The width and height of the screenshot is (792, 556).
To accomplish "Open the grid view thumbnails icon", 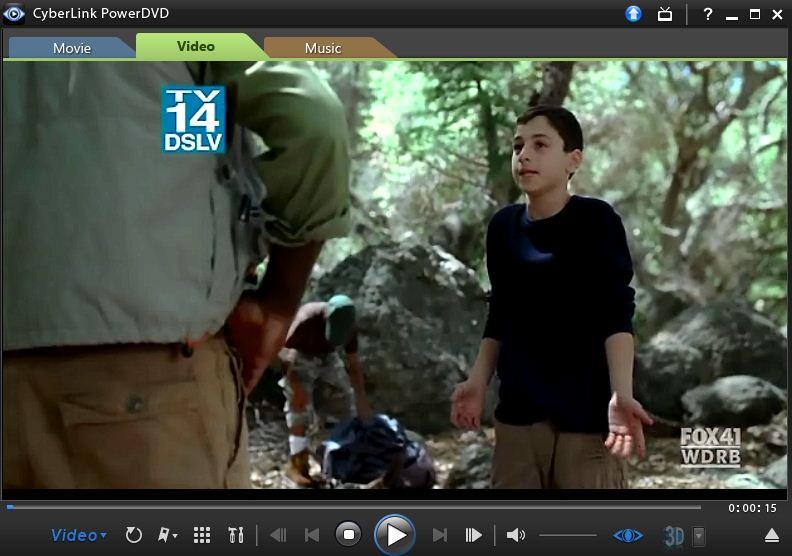I will click(202, 535).
